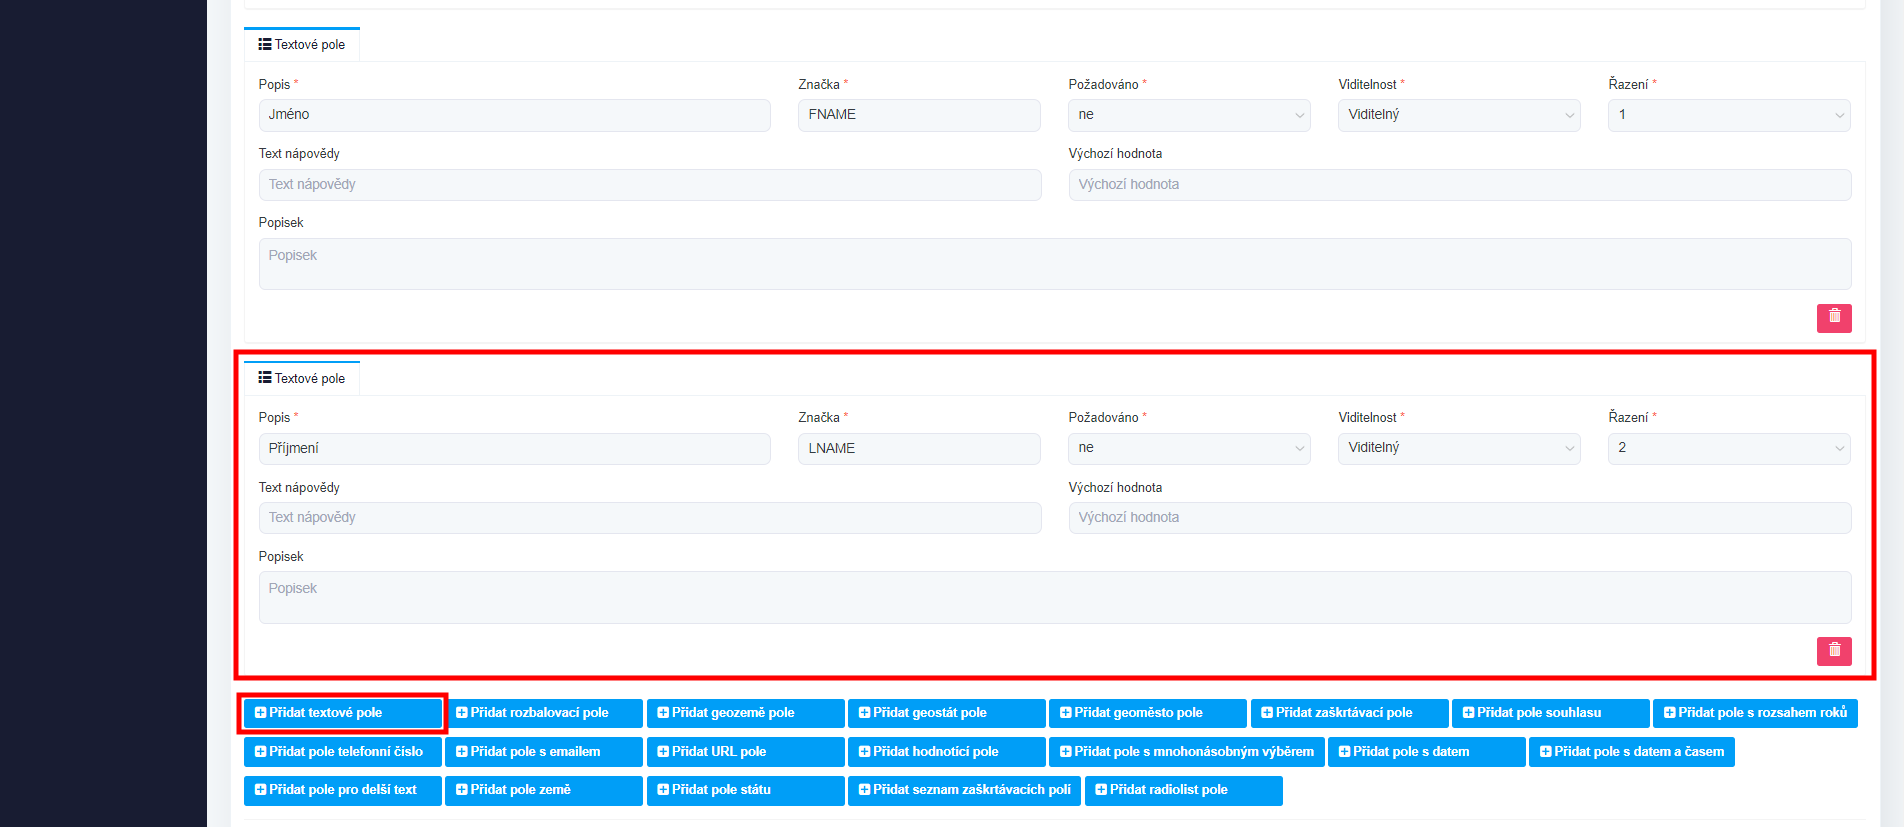Screen dimensions: 1904x827
Task: Click Přidat pole s emailem
Action: [544, 752]
